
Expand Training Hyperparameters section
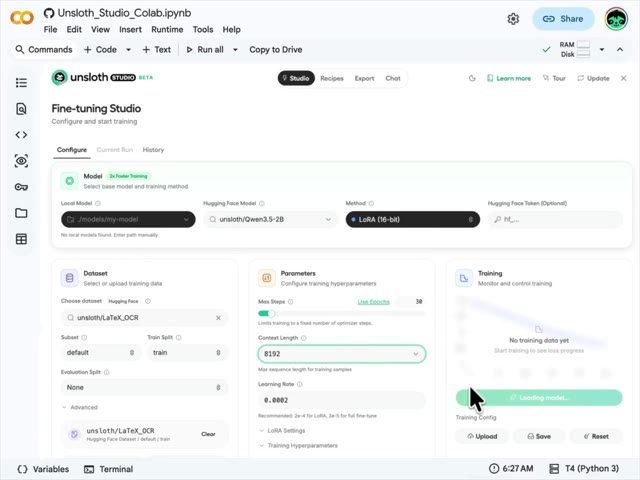(x=300, y=445)
